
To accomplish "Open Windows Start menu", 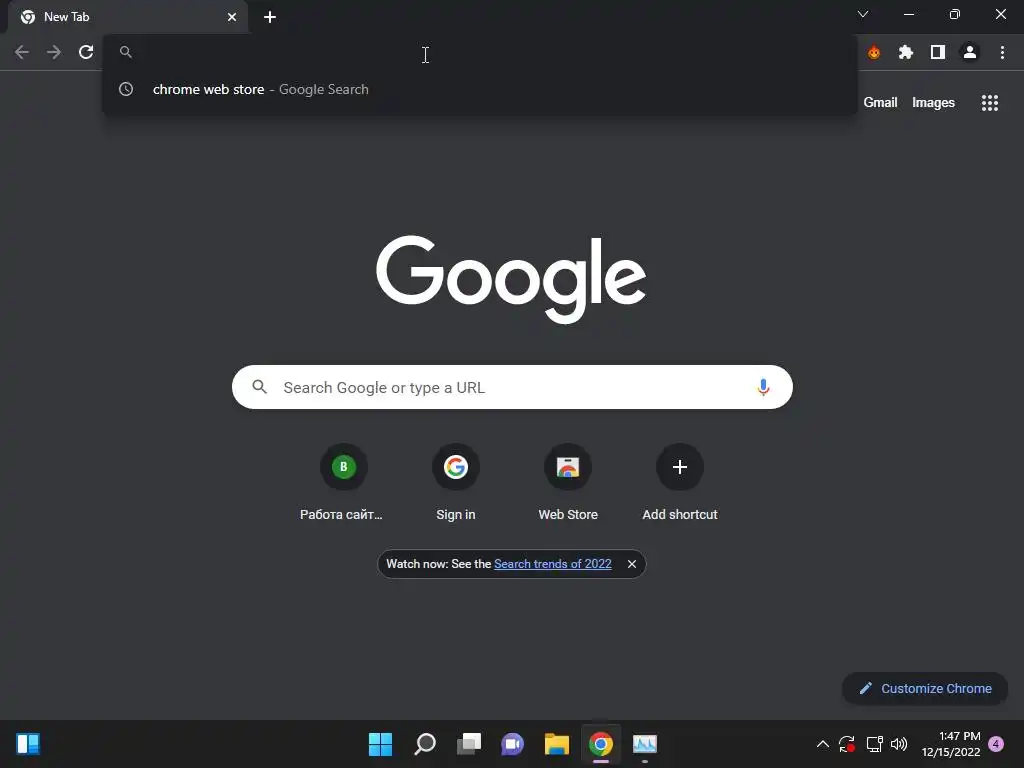I will pos(381,744).
